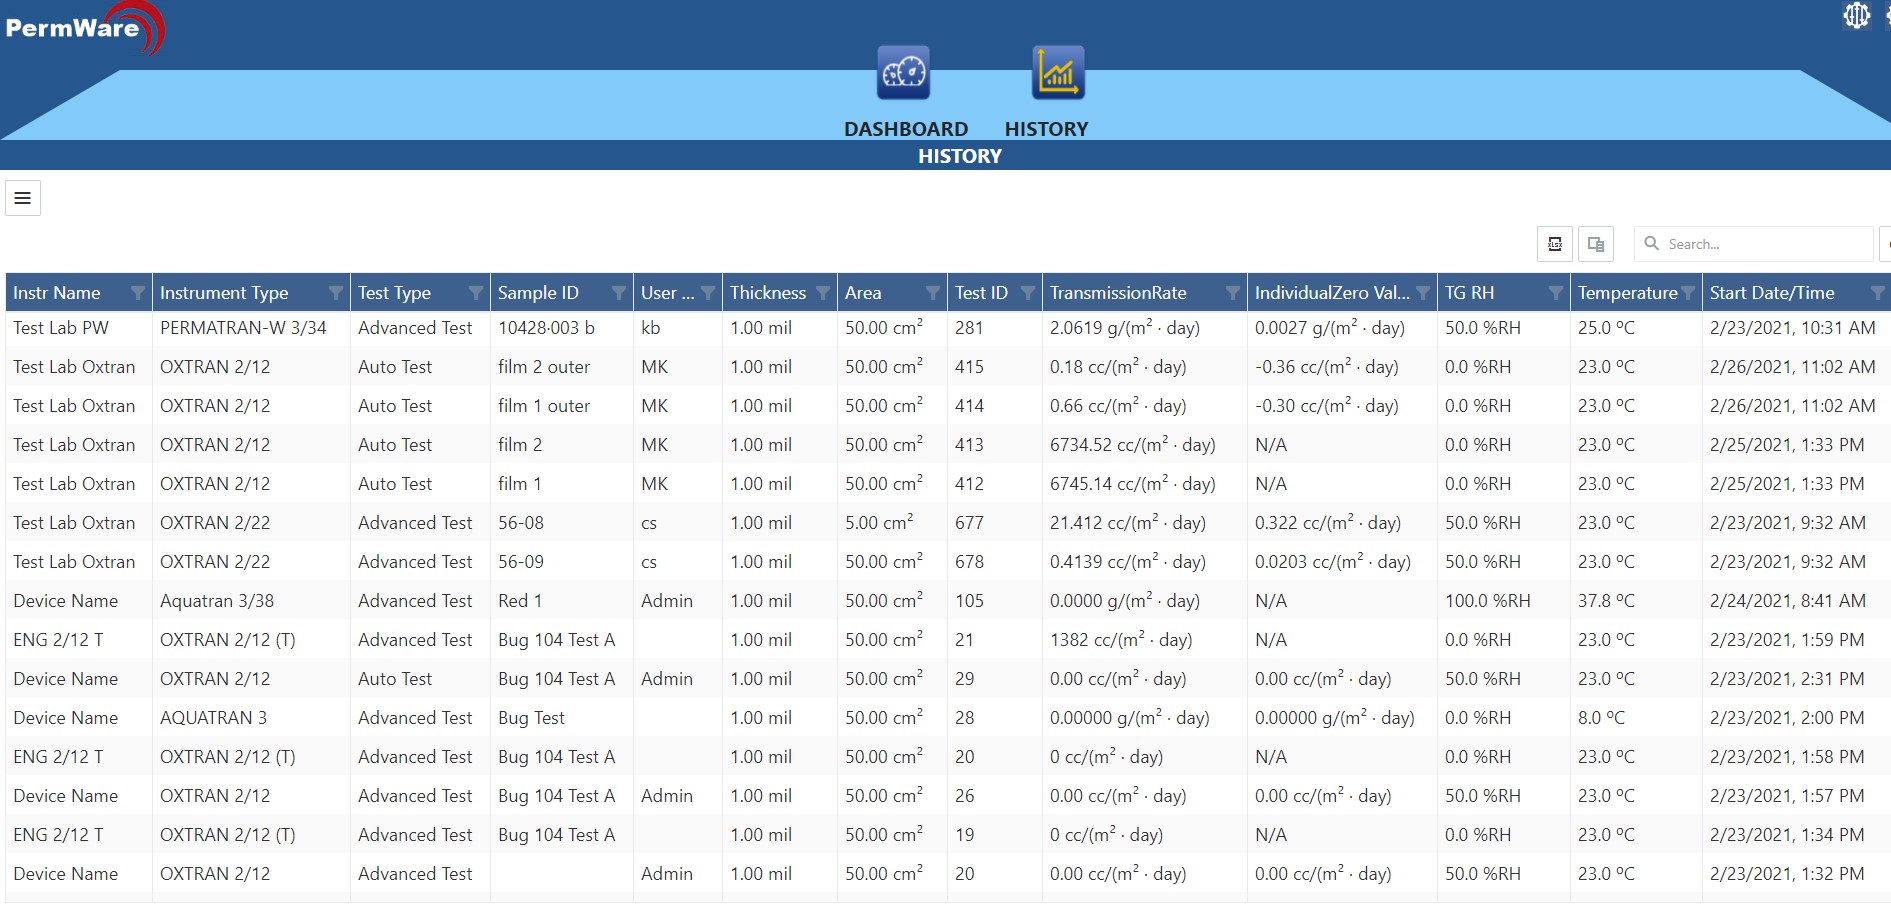Open filter for Instr Name column
The height and width of the screenshot is (904, 1891).
[138, 293]
